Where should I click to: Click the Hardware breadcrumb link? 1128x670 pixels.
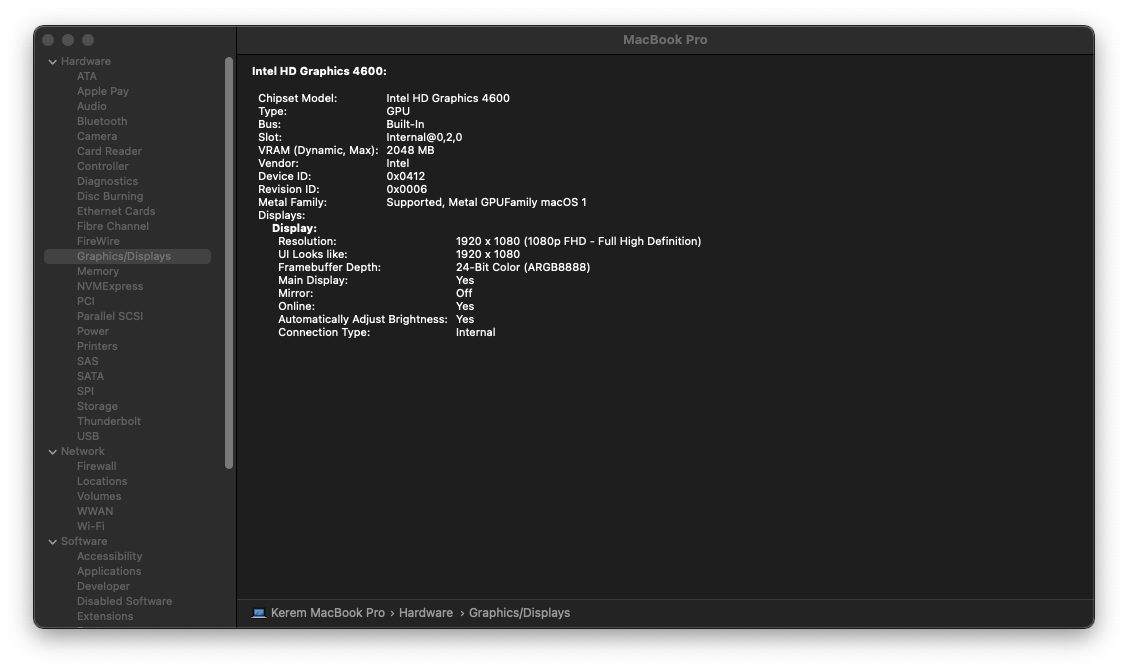click(x=426, y=612)
